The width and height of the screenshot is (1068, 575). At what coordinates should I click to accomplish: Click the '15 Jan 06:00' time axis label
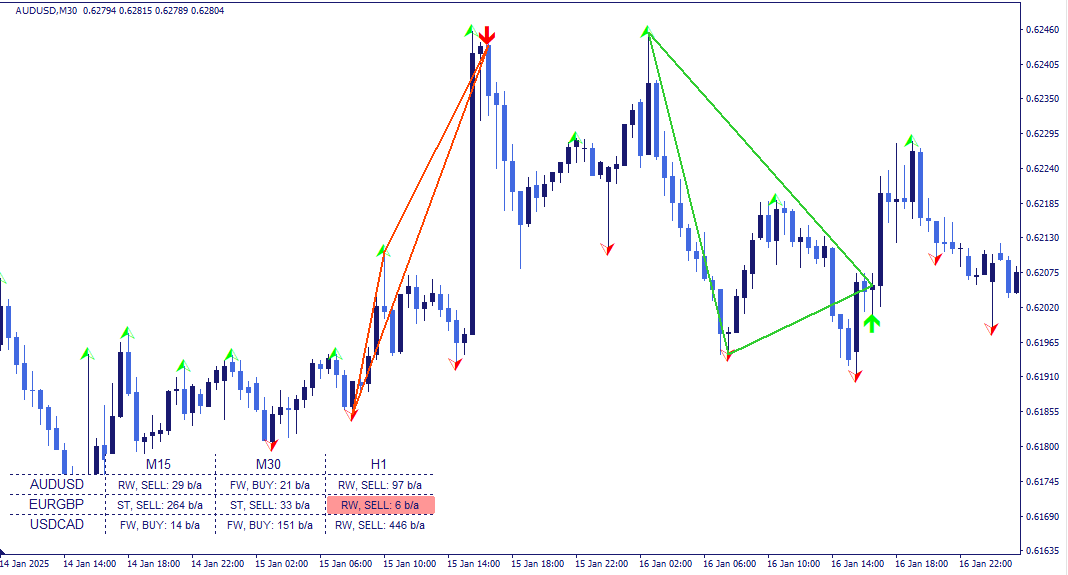click(x=346, y=564)
